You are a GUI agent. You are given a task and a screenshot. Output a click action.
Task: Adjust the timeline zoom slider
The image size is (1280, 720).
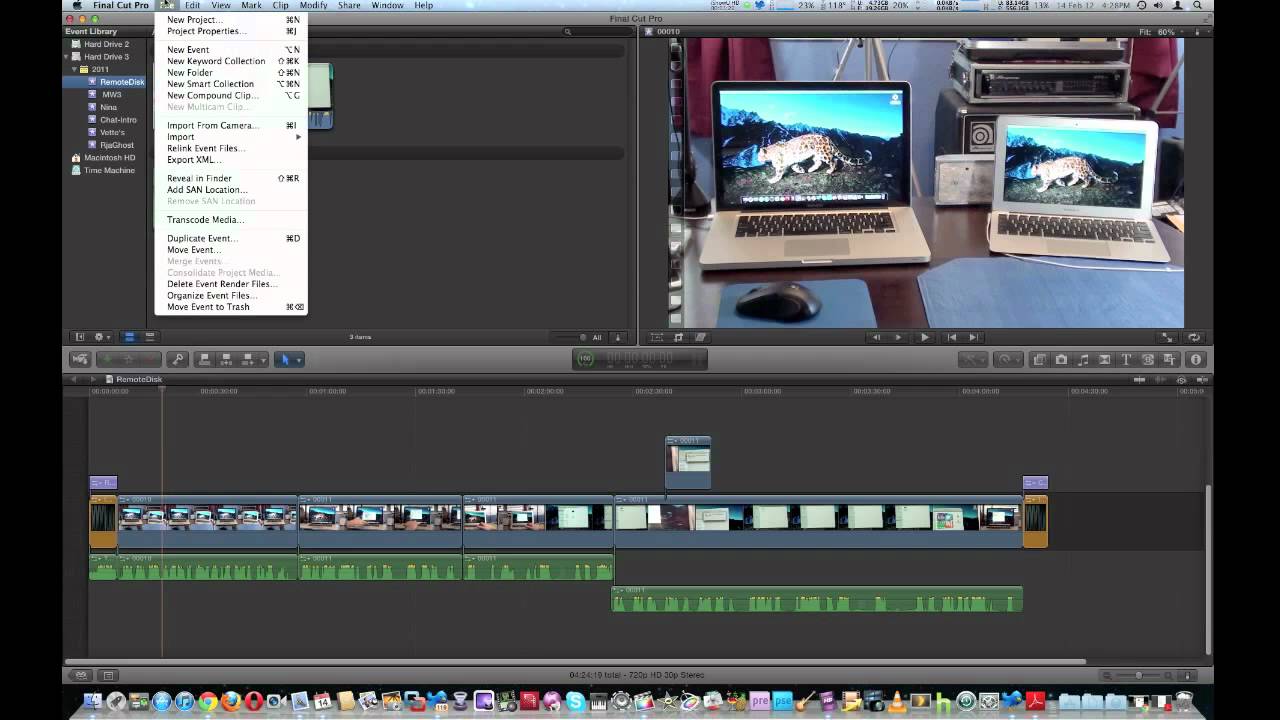pyautogui.click(x=1139, y=676)
